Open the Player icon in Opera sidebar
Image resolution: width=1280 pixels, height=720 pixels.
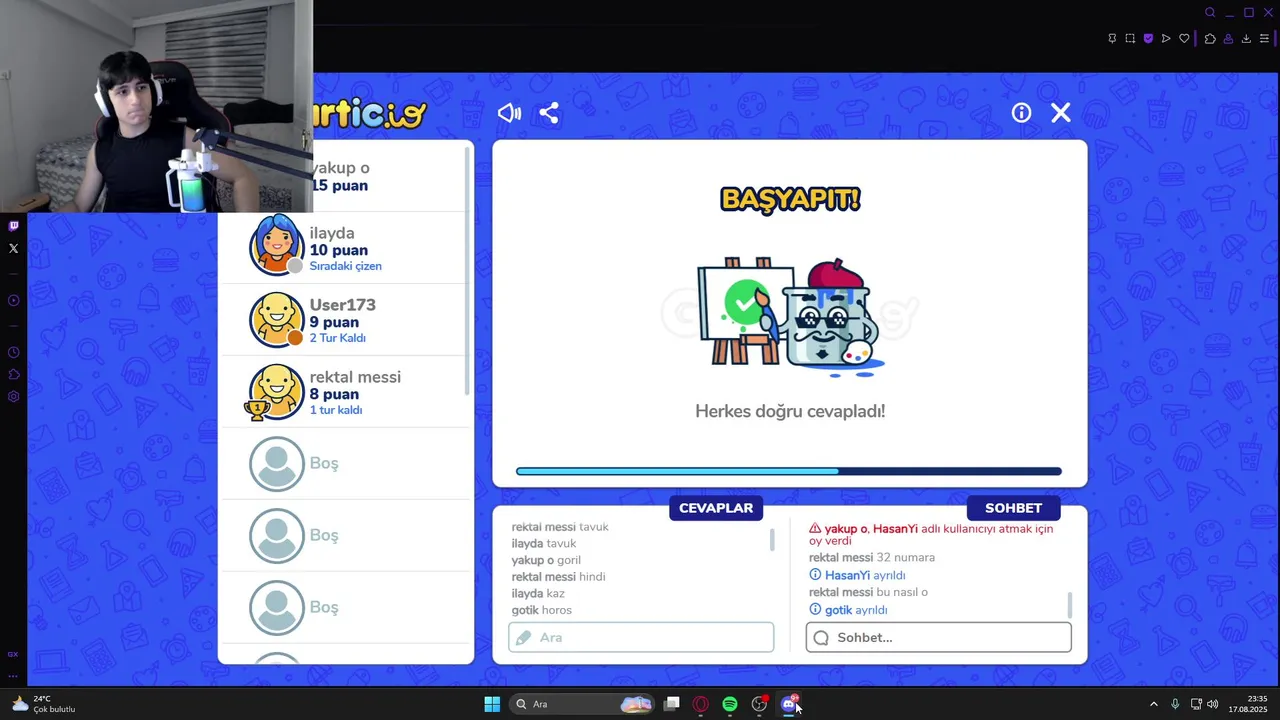point(13,300)
